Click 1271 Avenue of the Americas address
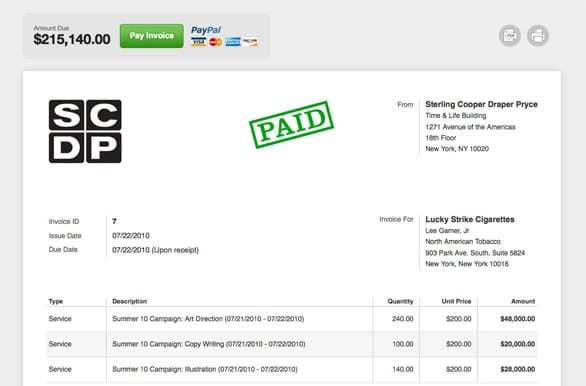This screenshot has width=586, height=386. 470,127
